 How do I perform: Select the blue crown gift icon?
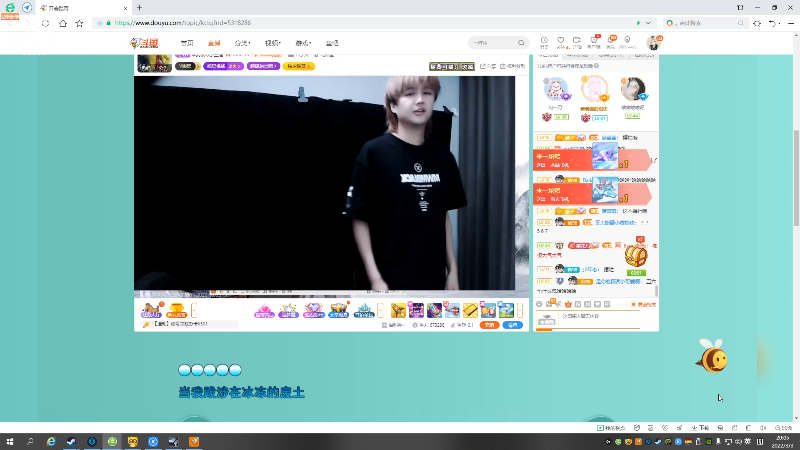(364, 310)
